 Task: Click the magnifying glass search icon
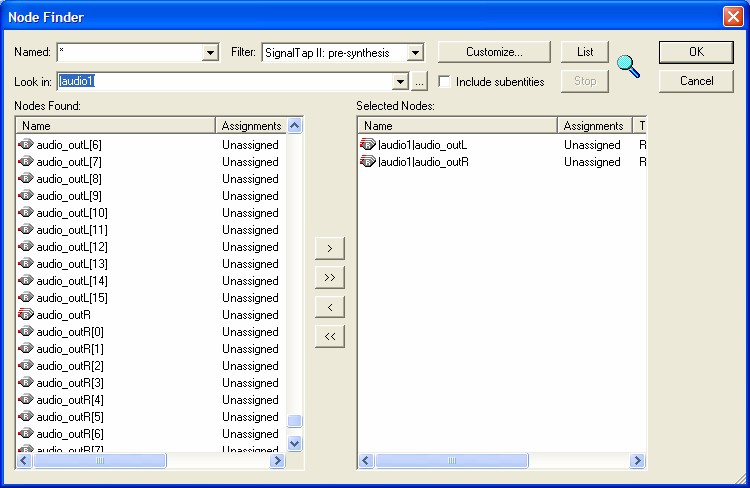pos(628,67)
